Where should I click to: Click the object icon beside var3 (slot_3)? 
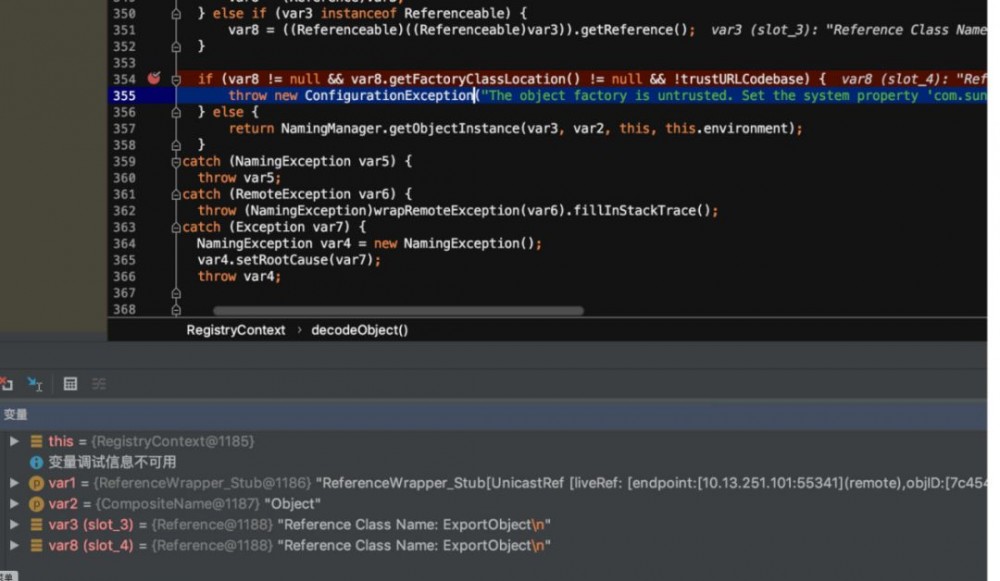pos(36,524)
